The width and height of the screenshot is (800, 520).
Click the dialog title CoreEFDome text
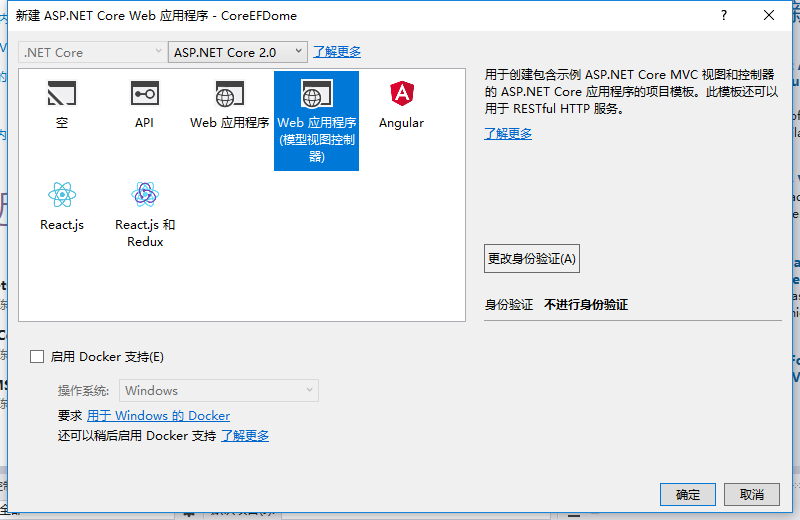click(x=259, y=16)
